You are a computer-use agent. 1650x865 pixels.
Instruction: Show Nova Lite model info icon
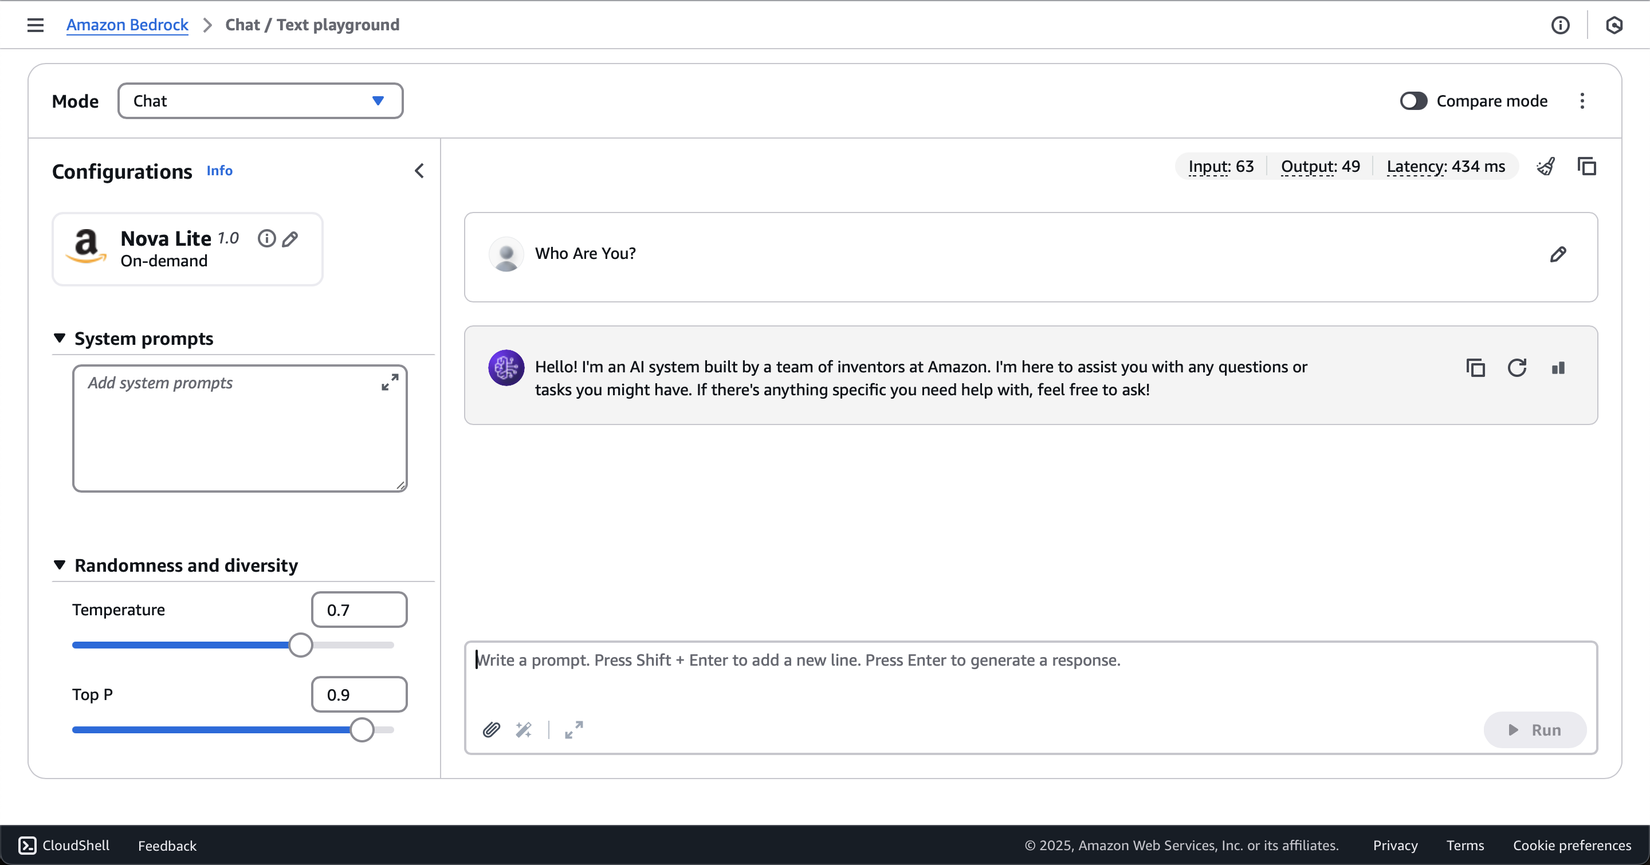click(x=266, y=238)
